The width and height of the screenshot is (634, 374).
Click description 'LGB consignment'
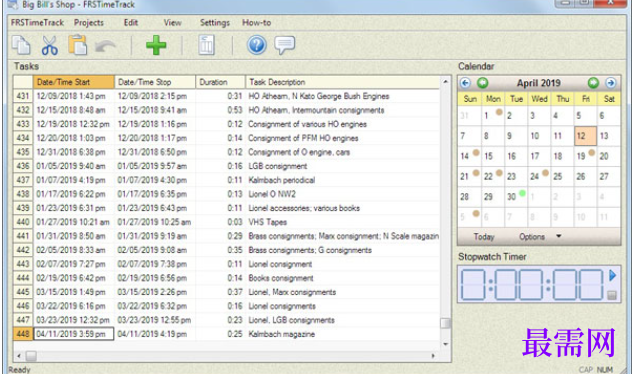coord(277,166)
